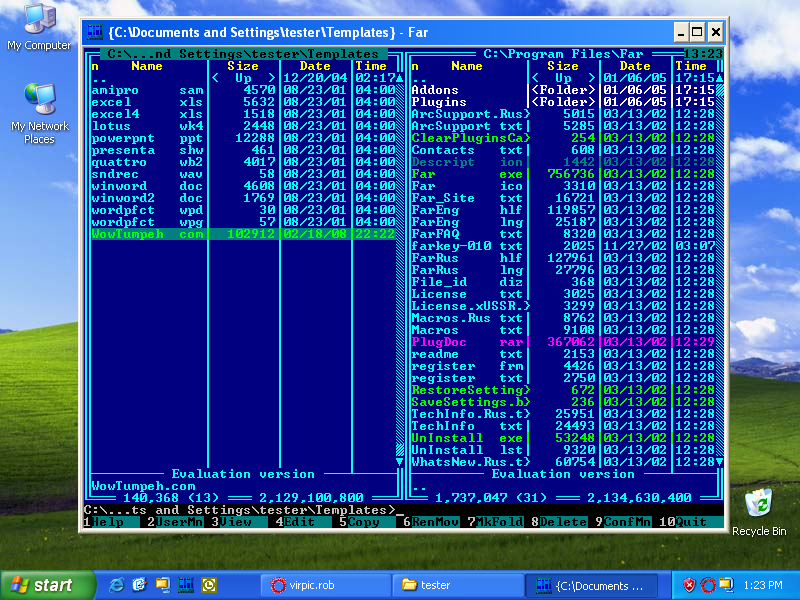
Task: Select presenta shw file row
Action: click(x=243, y=150)
